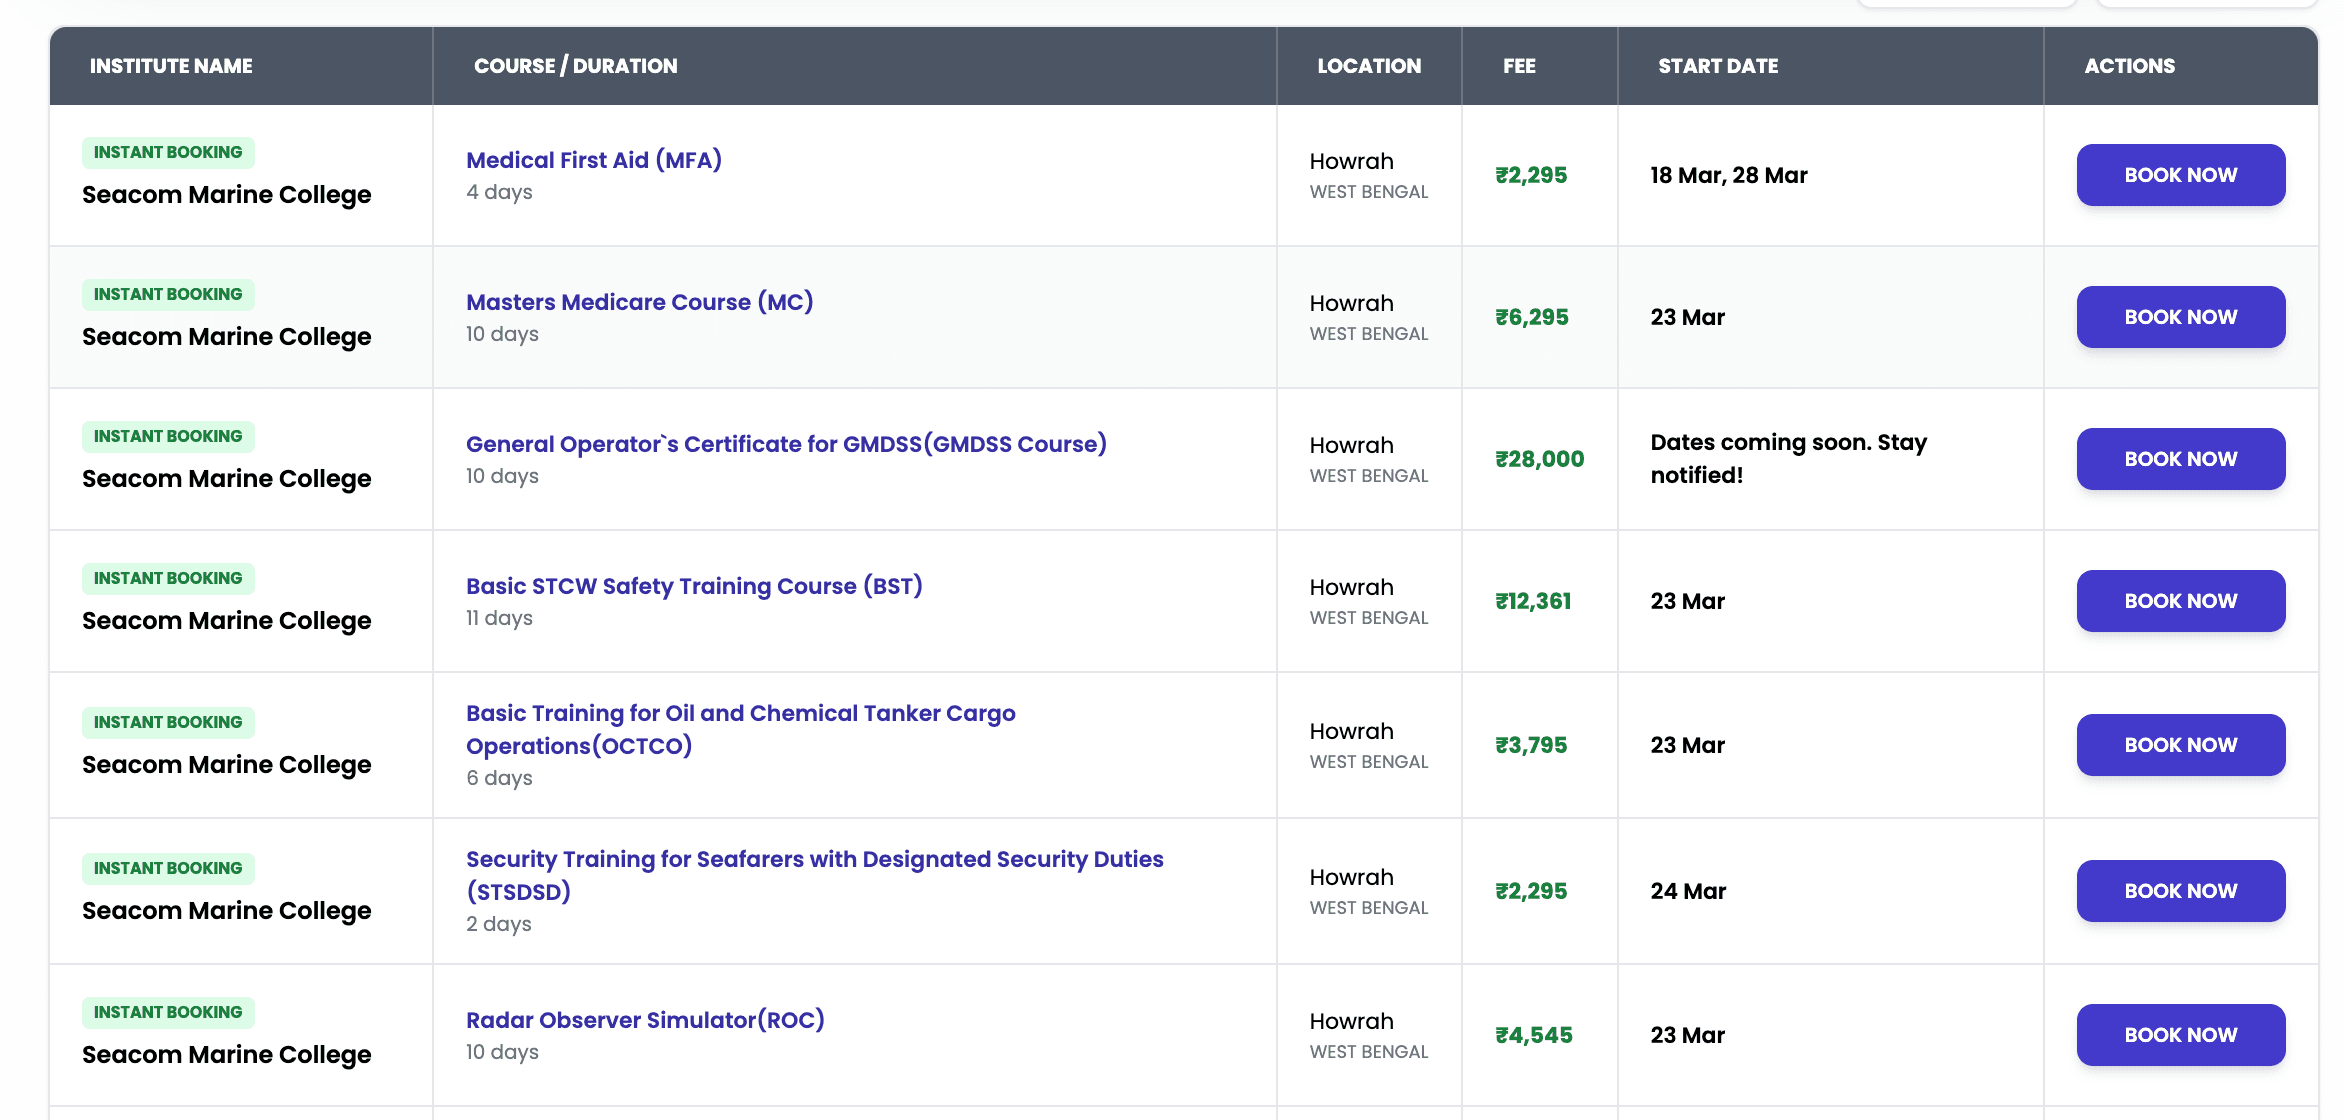The image size is (2344, 1120).
Task: Open Masters Medicare Course (MC) link
Action: tap(640, 302)
